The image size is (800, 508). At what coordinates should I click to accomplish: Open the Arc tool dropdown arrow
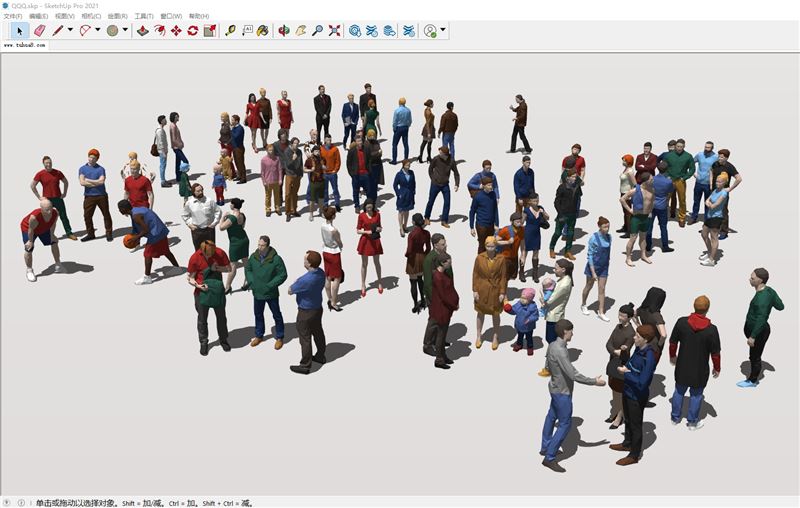point(97,30)
